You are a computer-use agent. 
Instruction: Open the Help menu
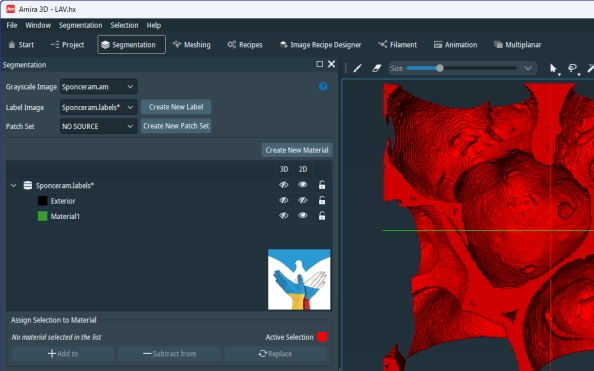pos(154,25)
